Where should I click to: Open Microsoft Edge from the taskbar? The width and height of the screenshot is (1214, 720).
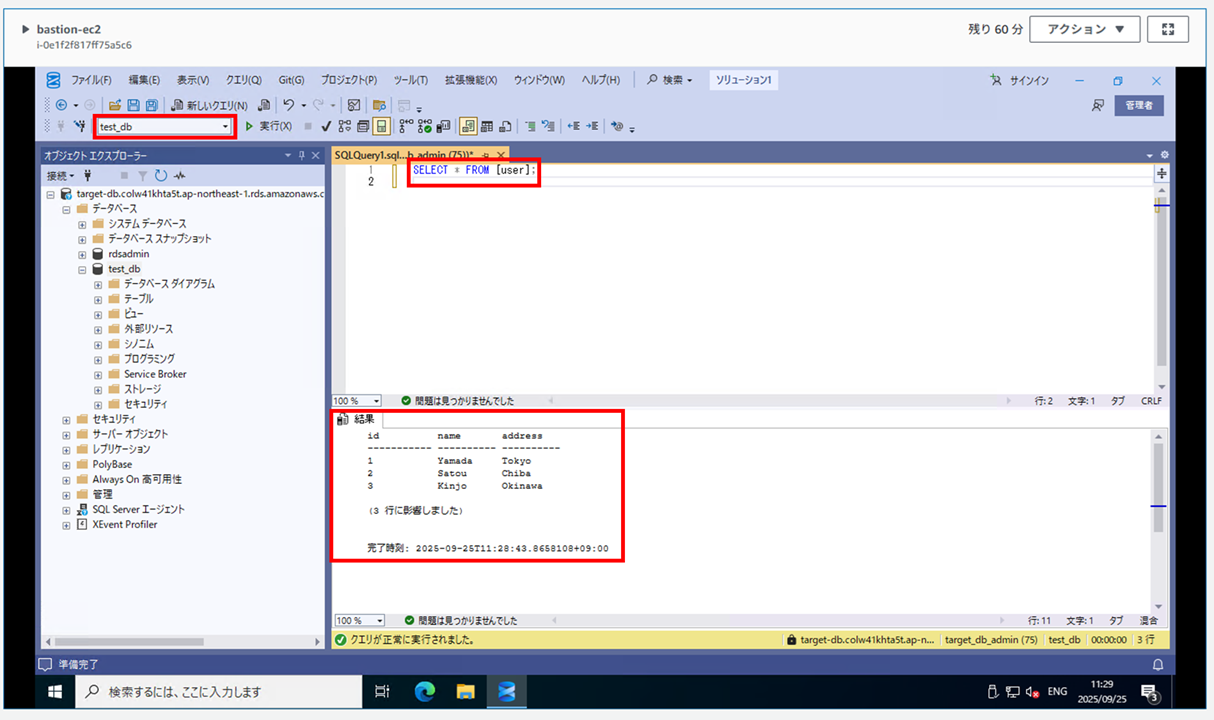(425, 691)
